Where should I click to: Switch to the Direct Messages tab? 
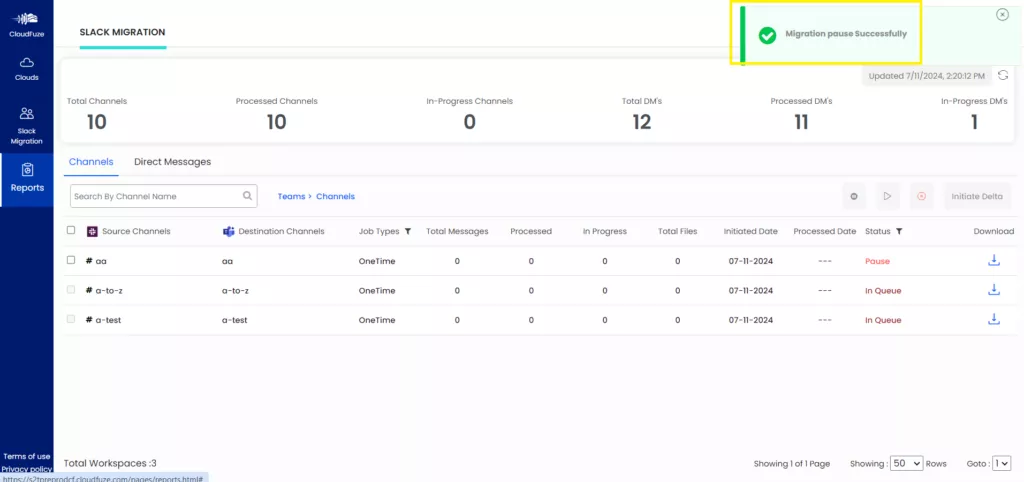[172, 162]
